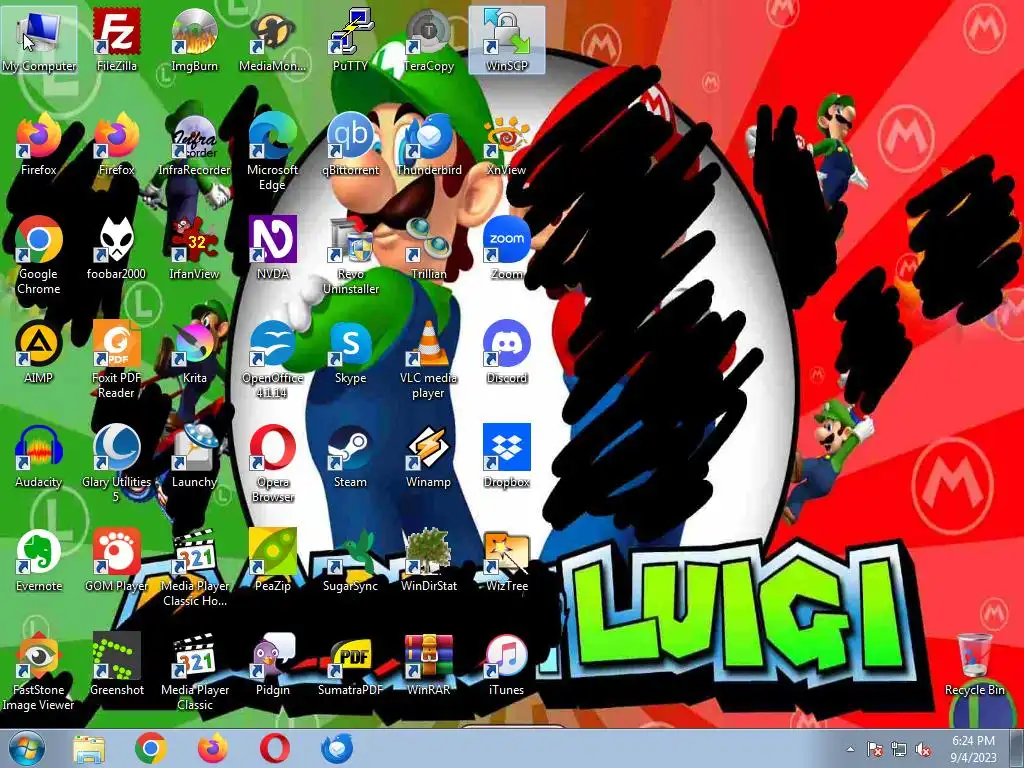
Task: Click the PeaZip desktop shortcut
Action: click(x=272, y=561)
